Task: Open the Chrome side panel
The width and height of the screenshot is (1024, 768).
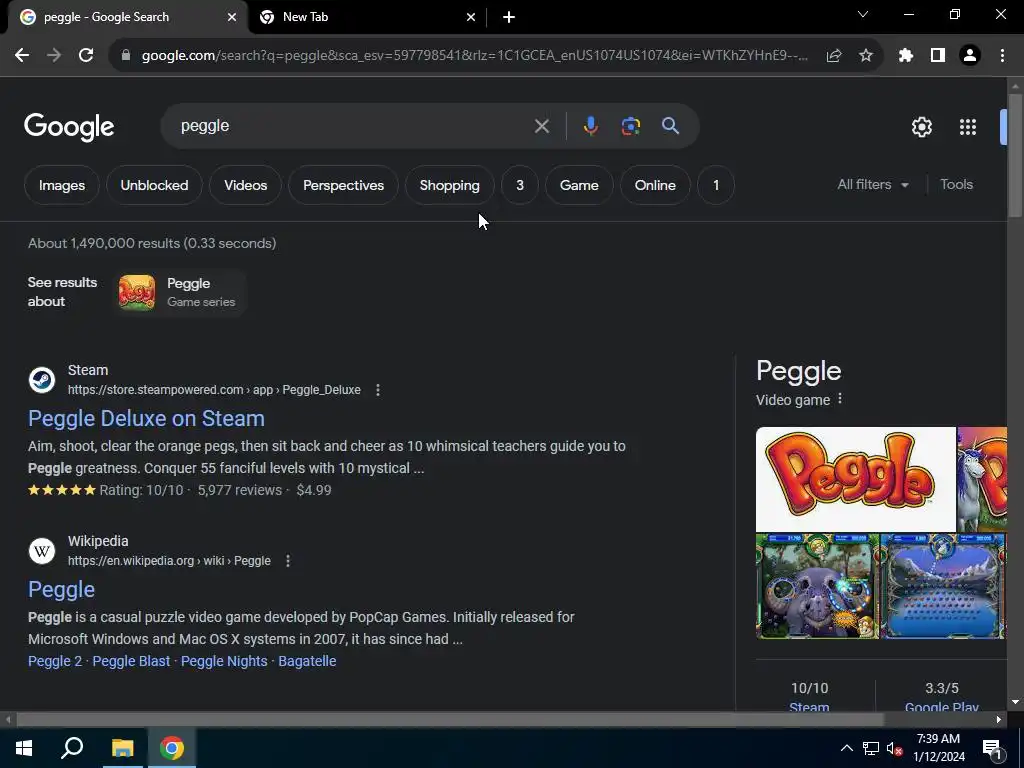Action: click(x=938, y=56)
